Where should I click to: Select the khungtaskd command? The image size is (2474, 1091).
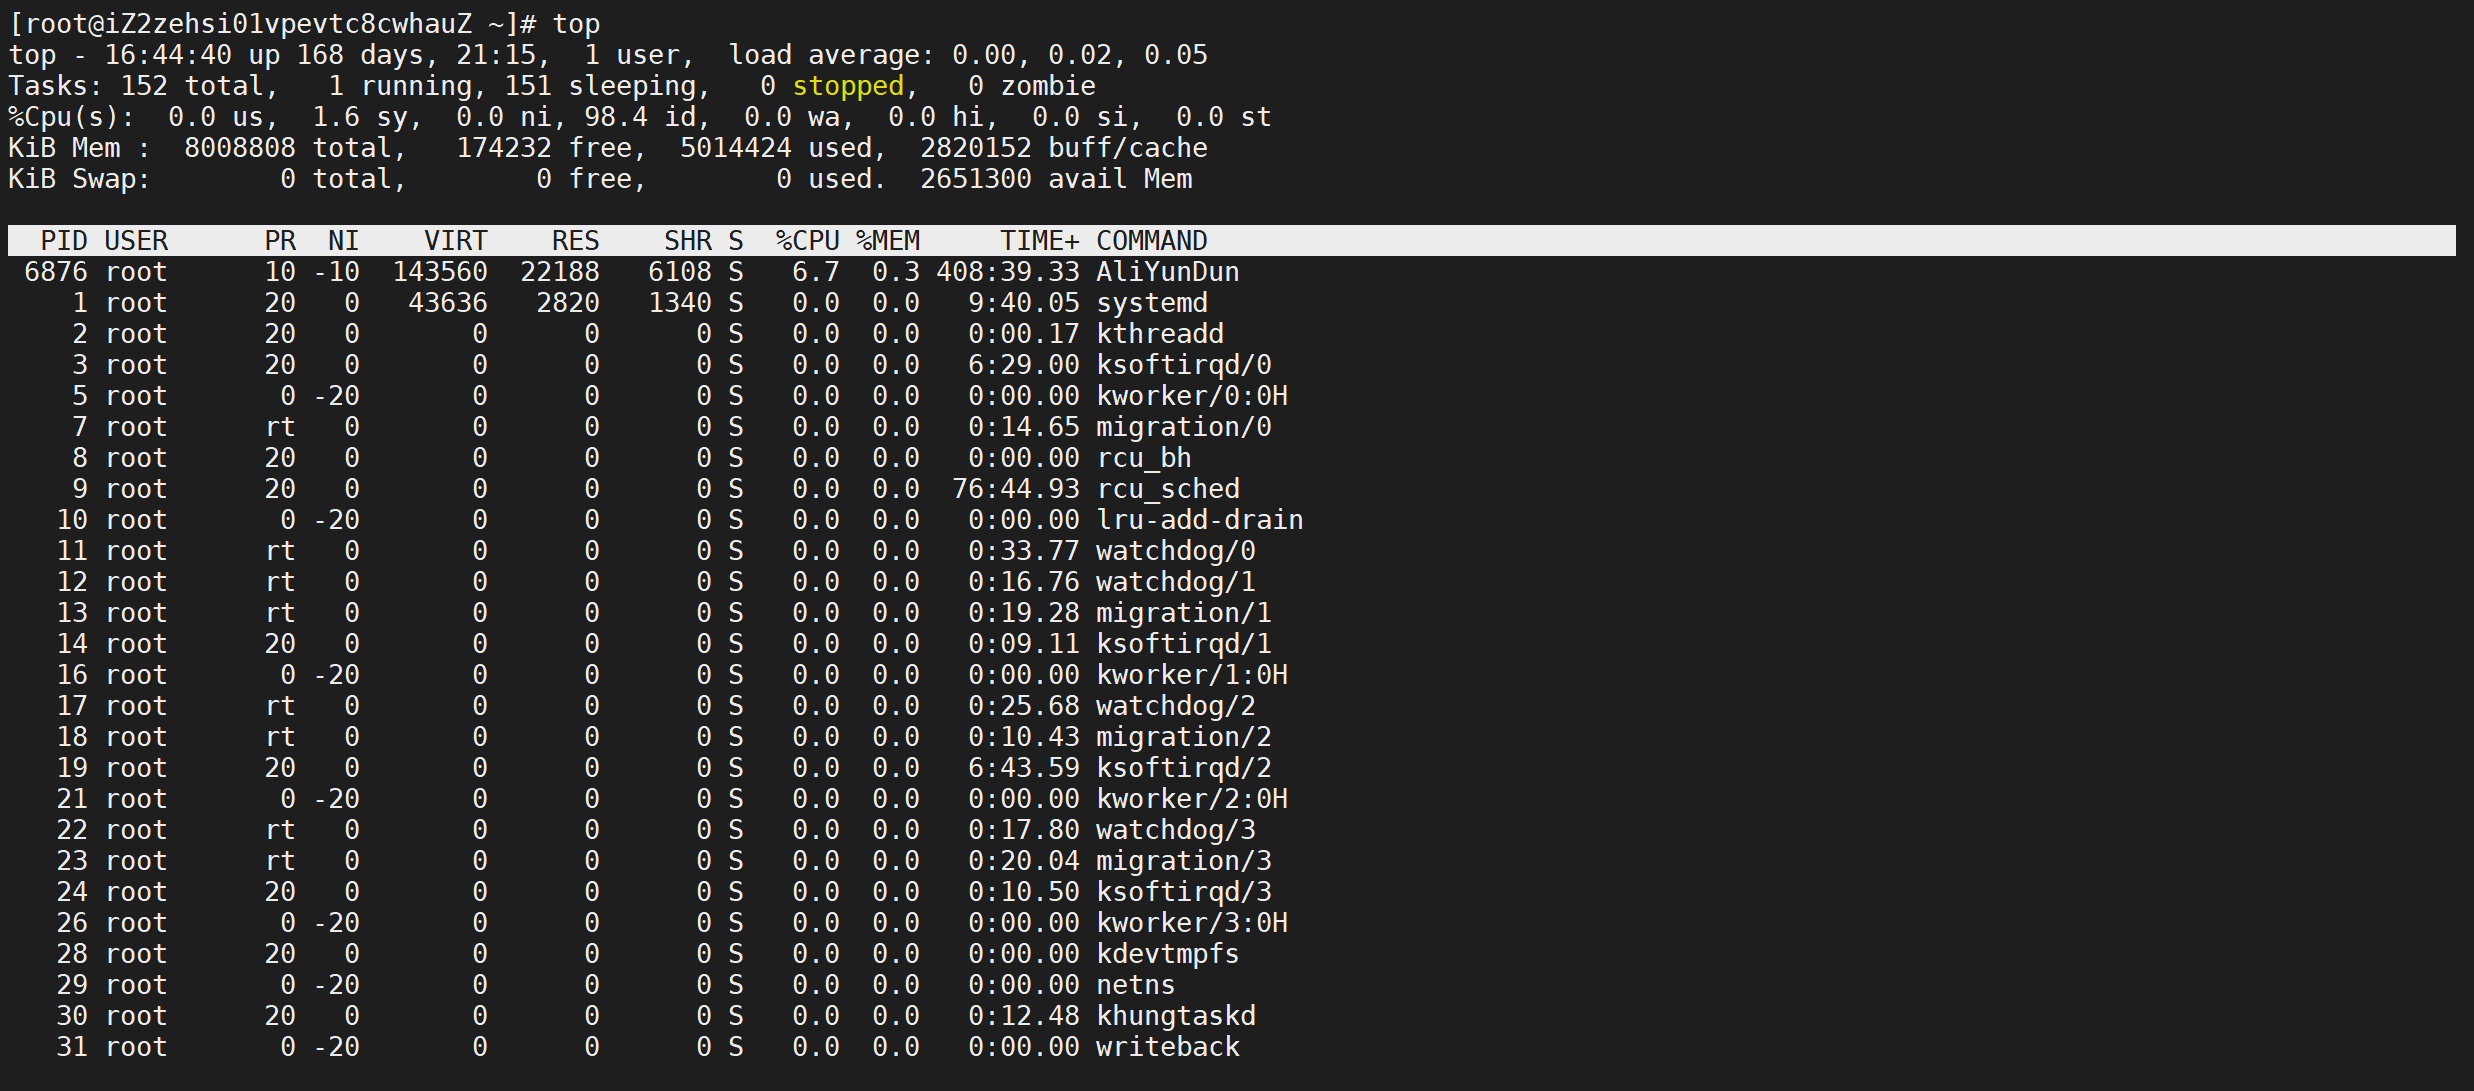coord(1175,1016)
